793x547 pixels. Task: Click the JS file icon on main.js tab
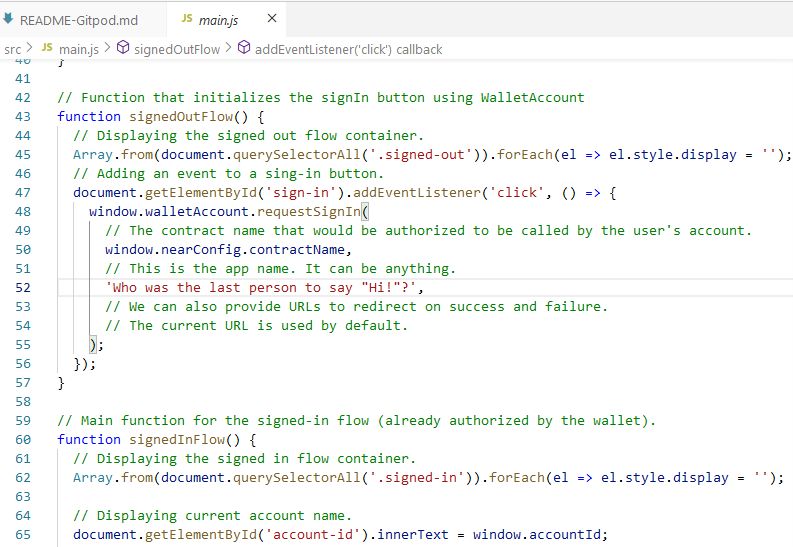(x=188, y=20)
